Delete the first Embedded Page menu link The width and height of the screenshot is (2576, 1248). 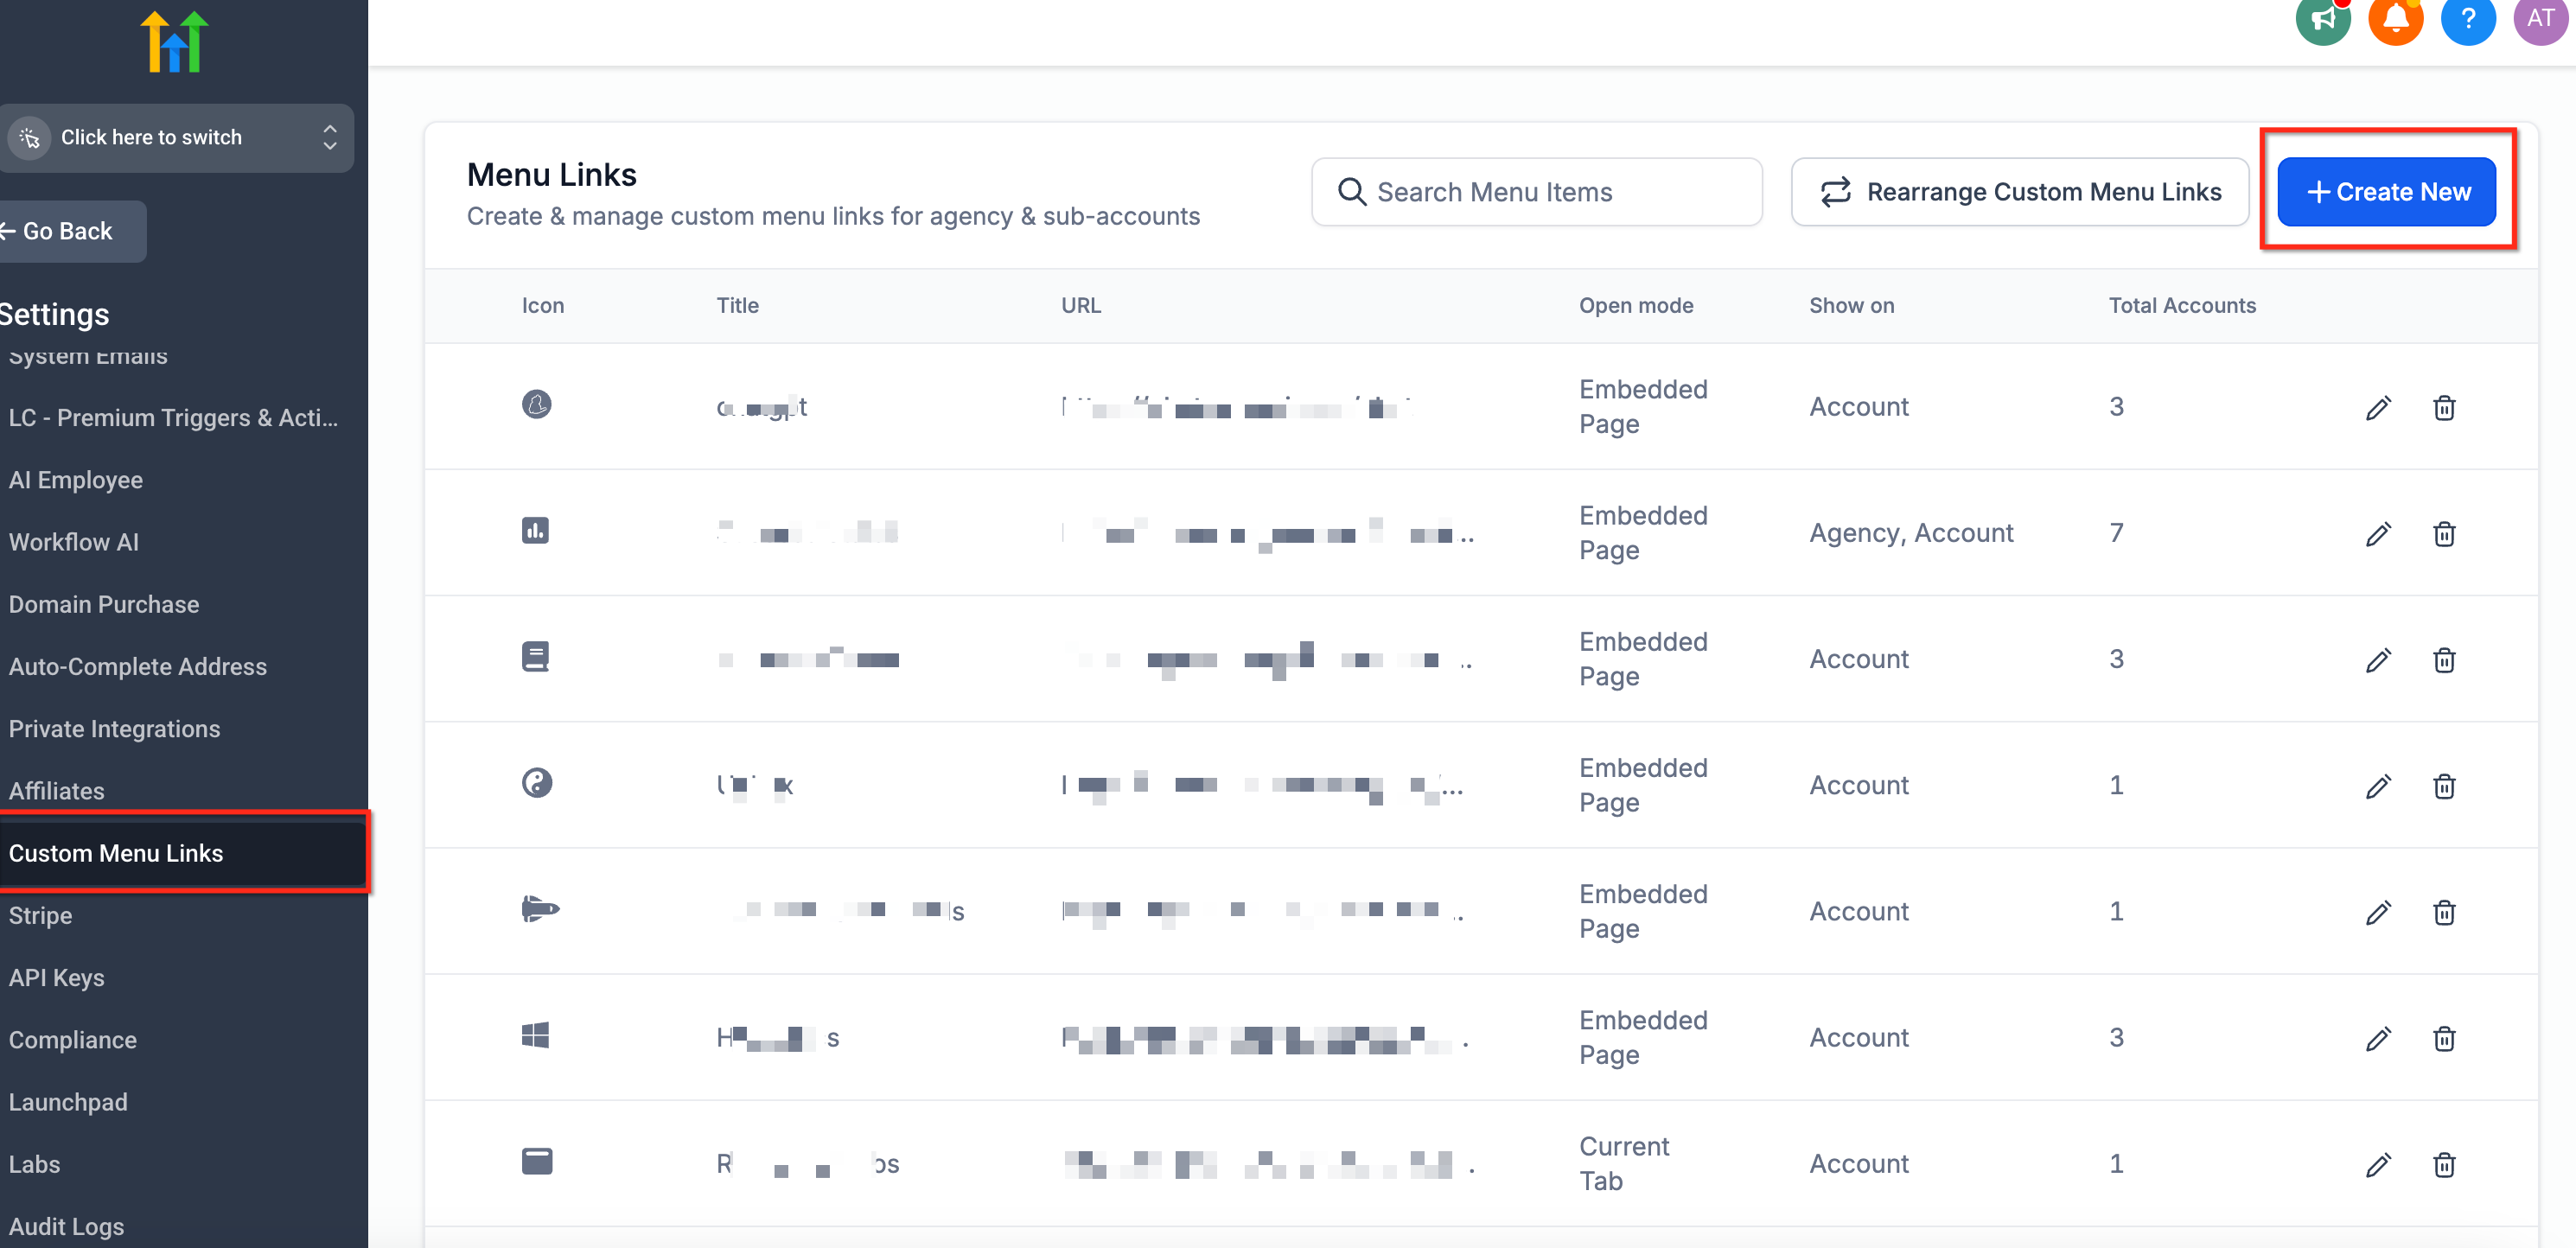2443,407
